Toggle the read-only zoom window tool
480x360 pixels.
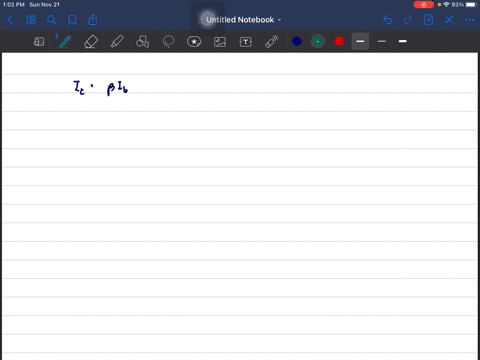coord(39,42)
